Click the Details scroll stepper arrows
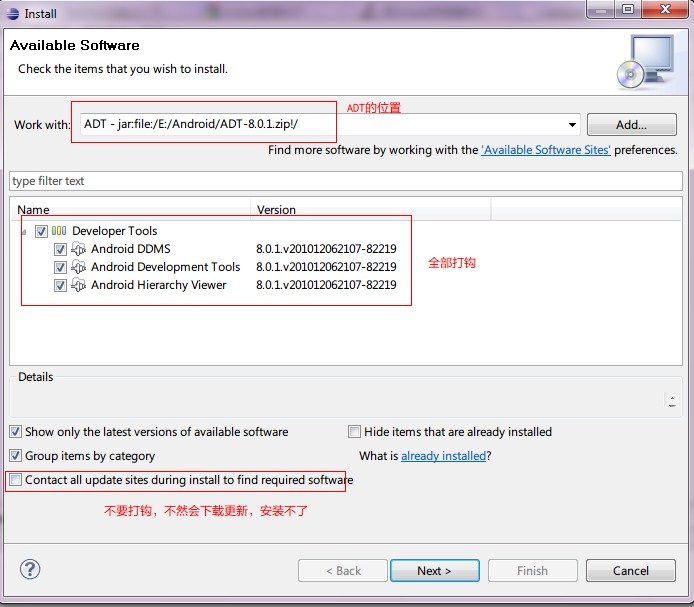 672,401
